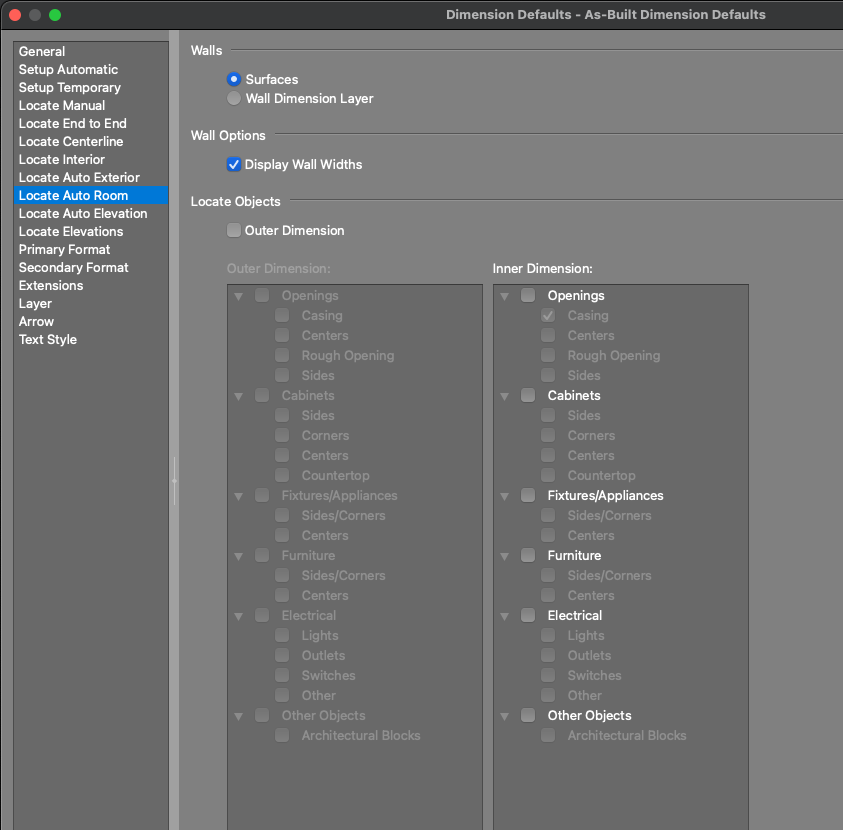Select the Wall Dimension Layer radio option
This screenshot has height=830, width=843.
tap(234, 99)
